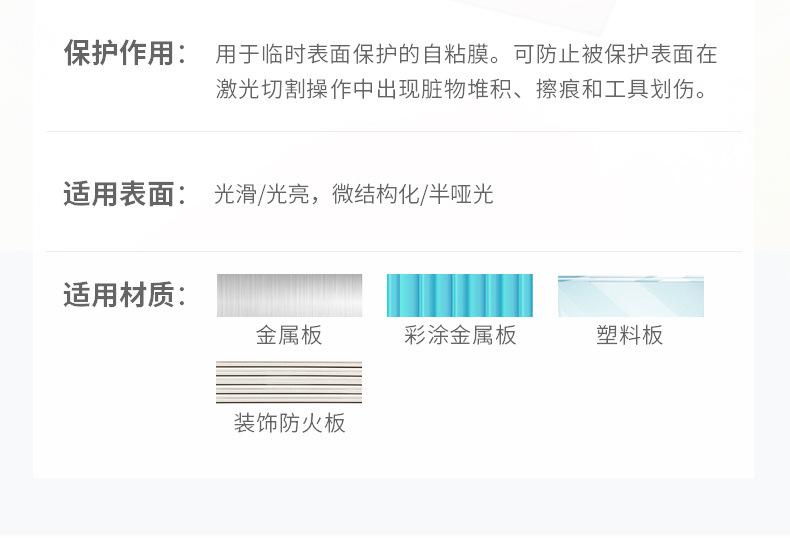Click the 半哑光 surface type text
The image size is (790, 538).
462,194
